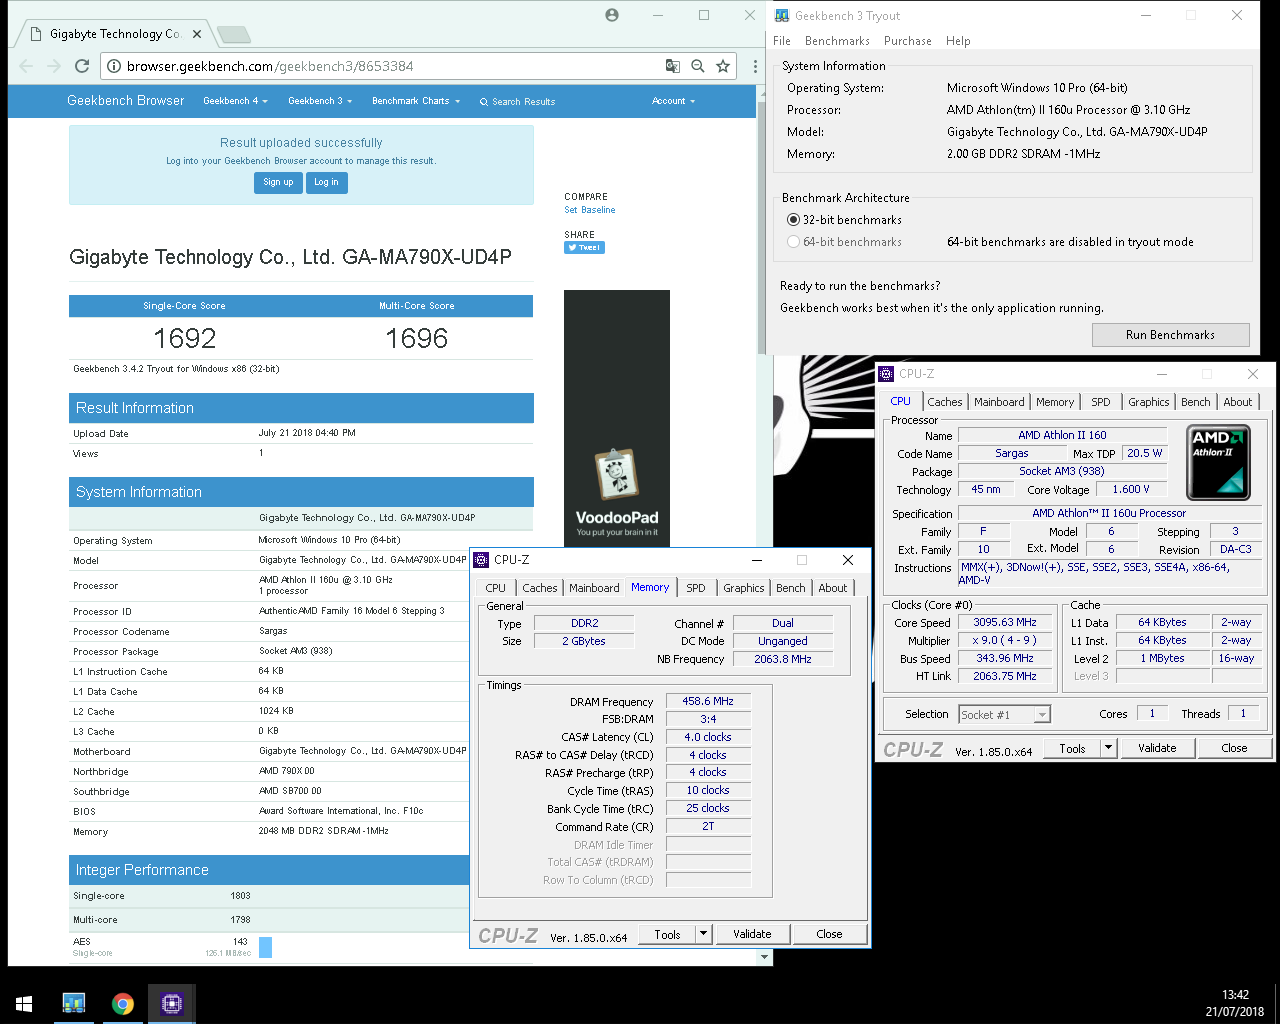The height and width of the screenshot is (1024, 1280).
Task: Click Chrome forward navigation arrow
Action: [x=54, y=66]
